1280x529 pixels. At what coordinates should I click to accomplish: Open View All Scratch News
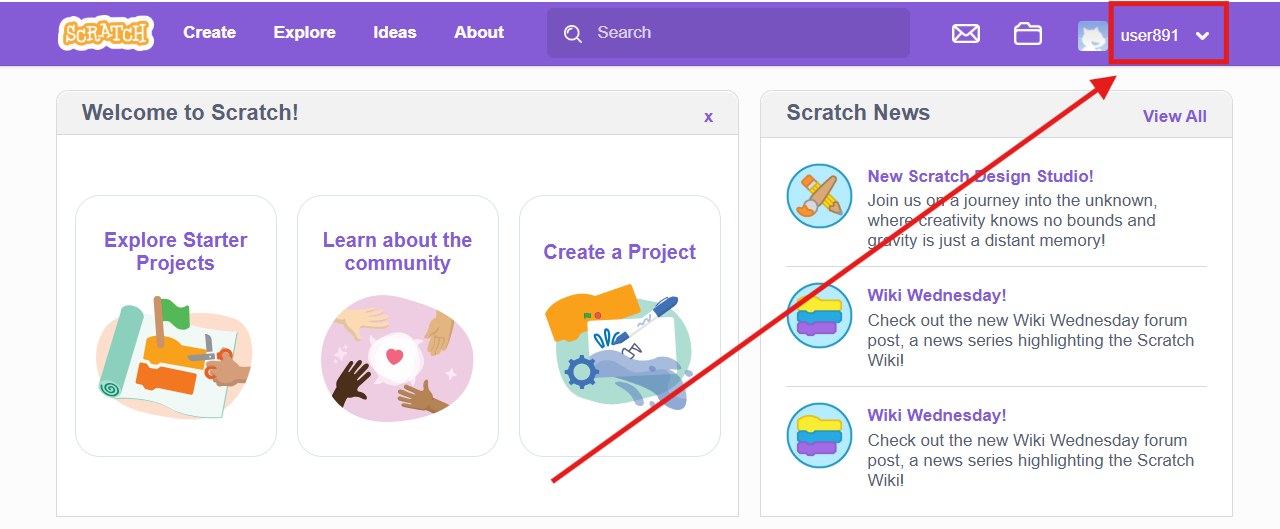1175,116
